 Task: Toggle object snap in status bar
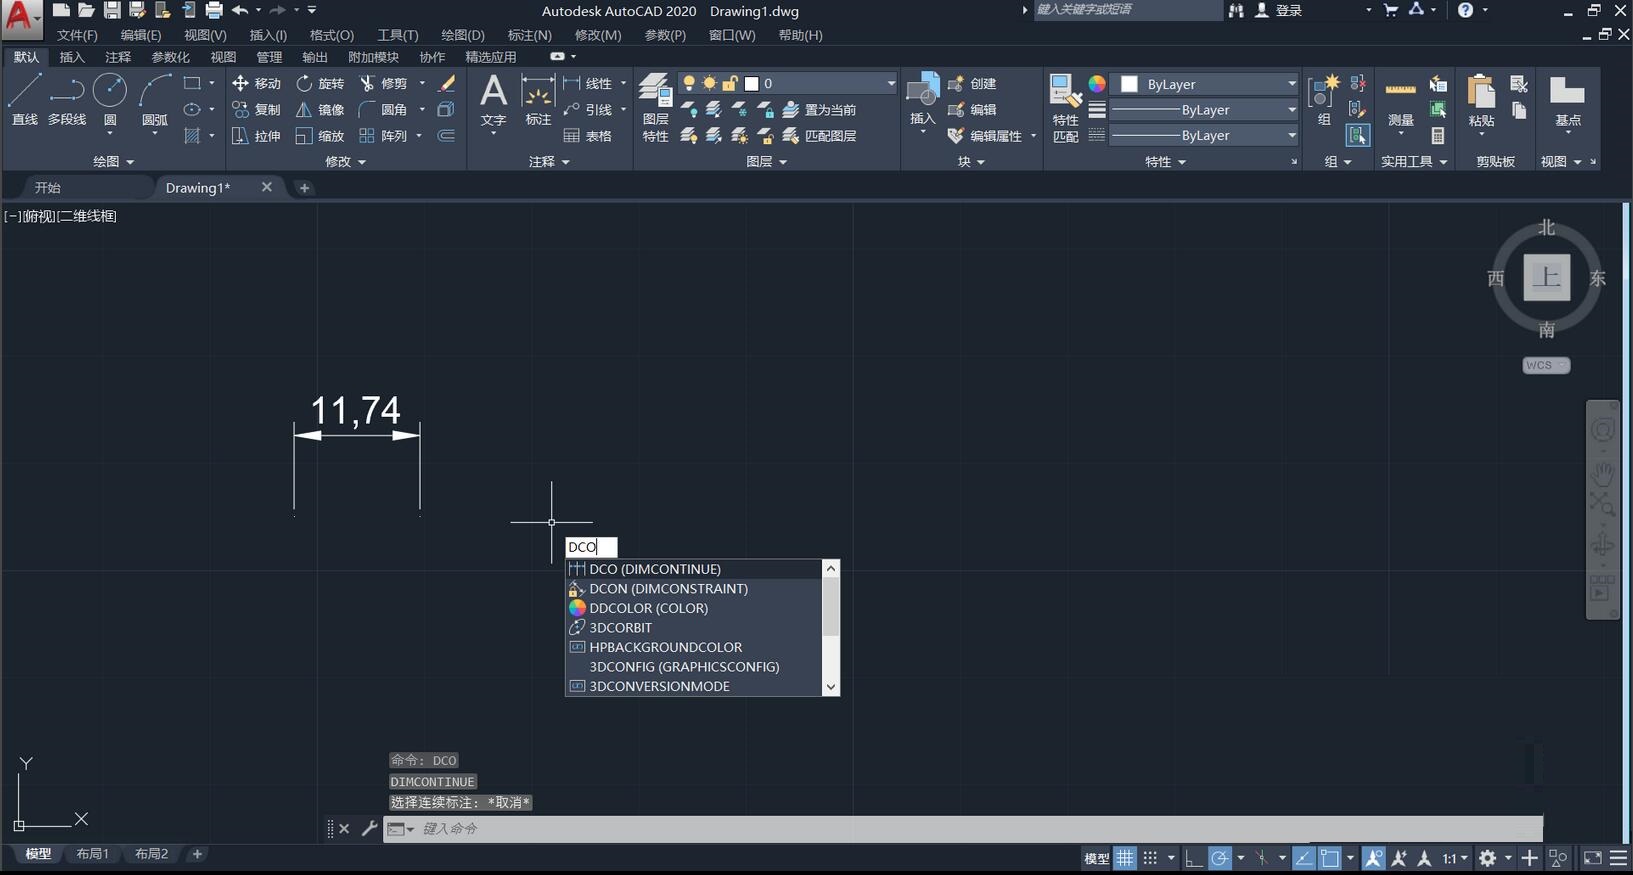tap(1329, 858)
